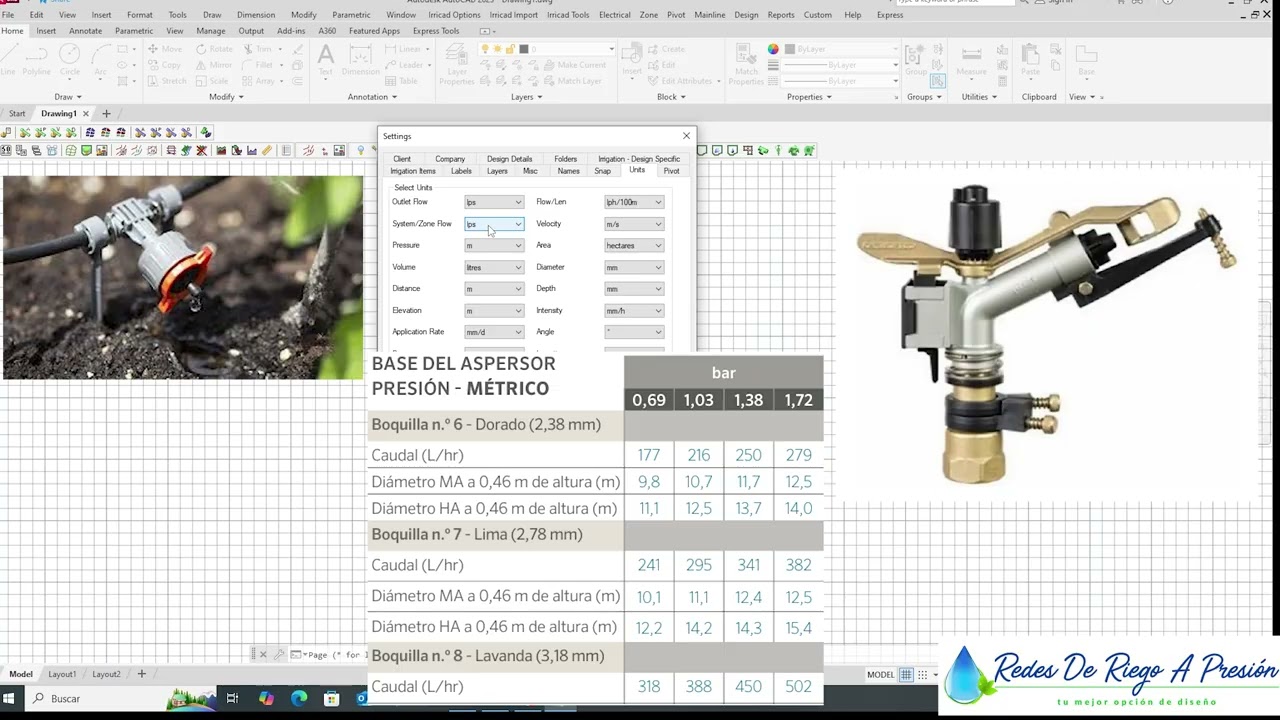Click the drip emitter photo
The image size is (1280, 720).
(x=183, y=277)
